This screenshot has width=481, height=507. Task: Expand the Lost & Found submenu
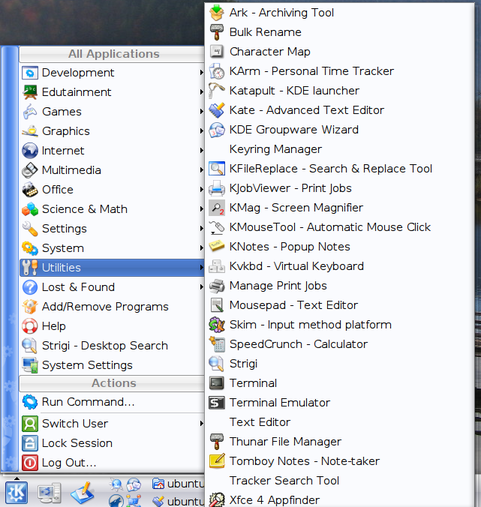112,287
